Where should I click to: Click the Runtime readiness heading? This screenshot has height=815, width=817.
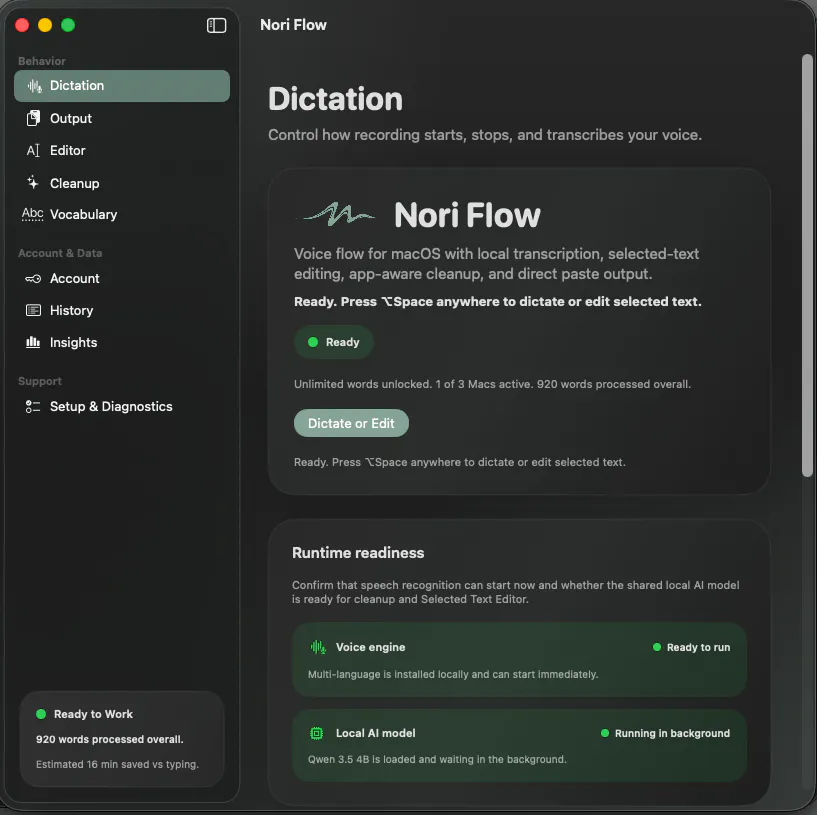click(x=358, y=553)
